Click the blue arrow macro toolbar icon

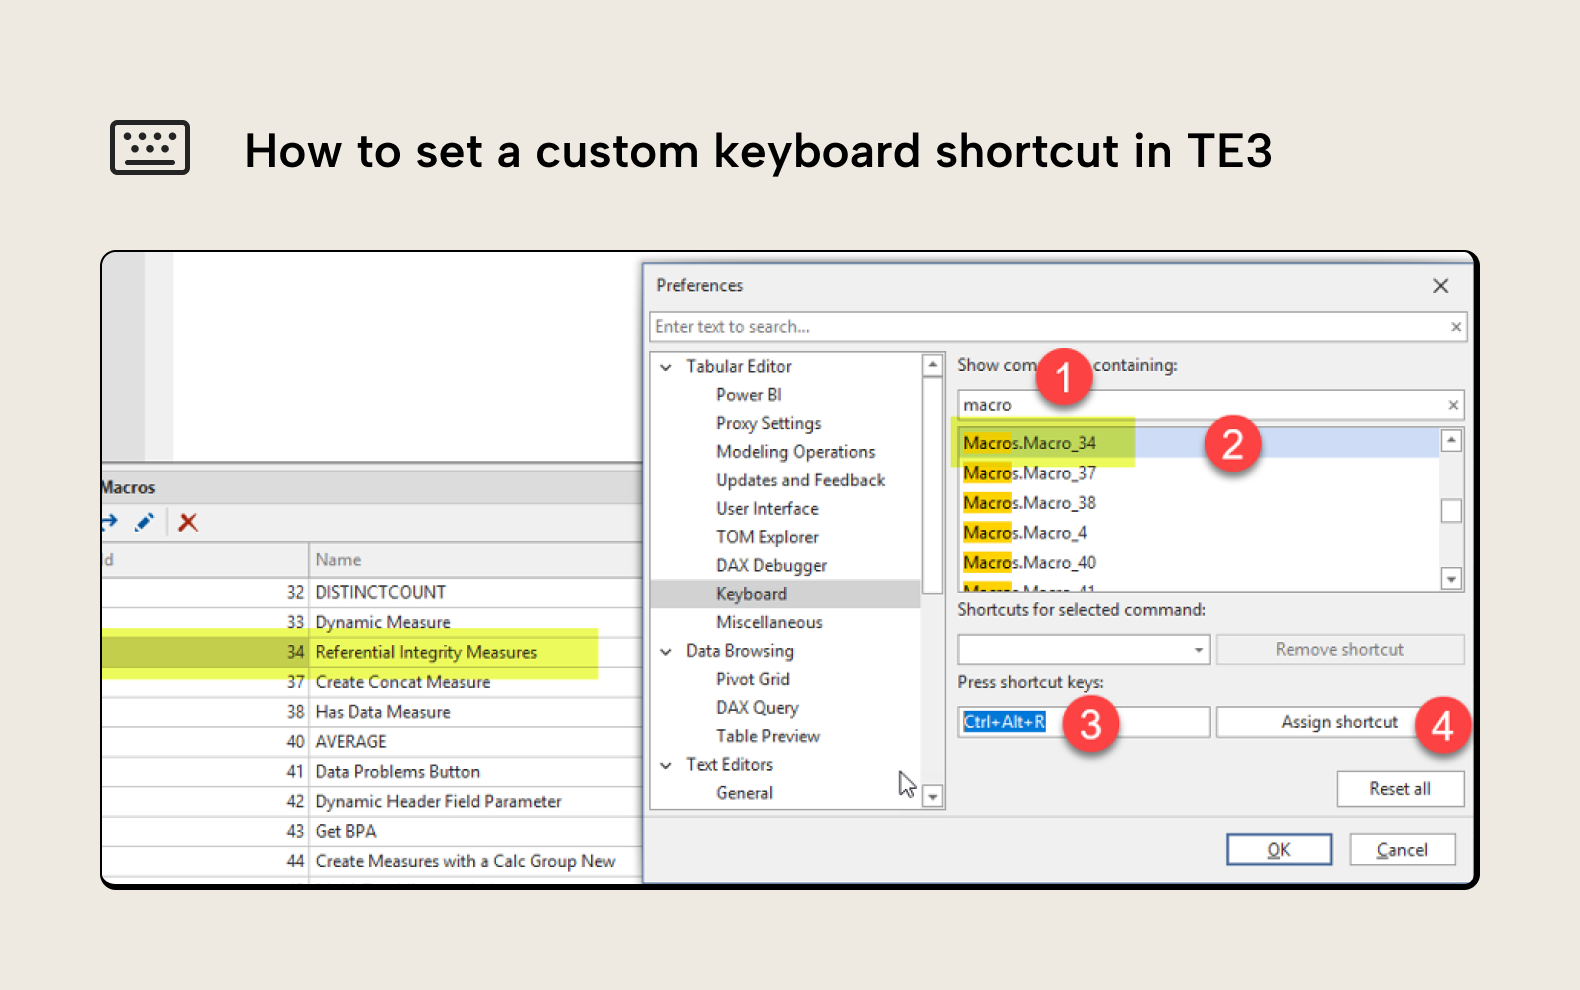point(109,522)
